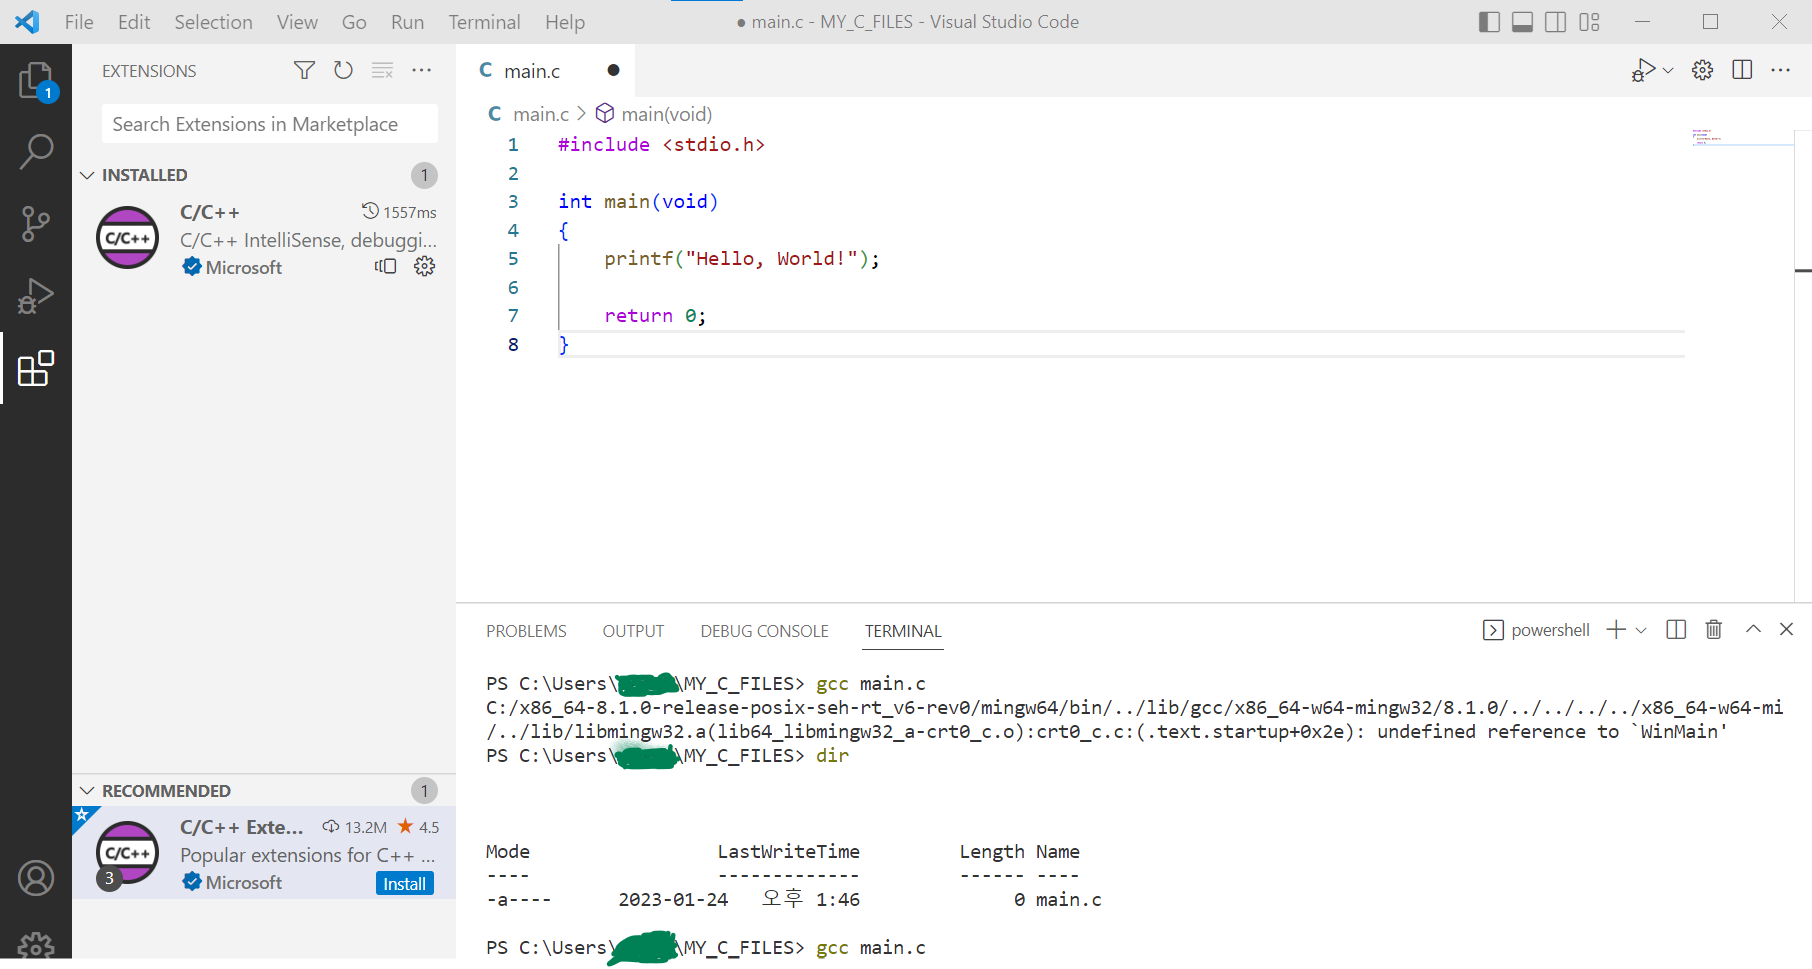Screen dimensions: 1812x969
Task: Toggle the bottom panel visibility
Action: [x=1522, y=22]
